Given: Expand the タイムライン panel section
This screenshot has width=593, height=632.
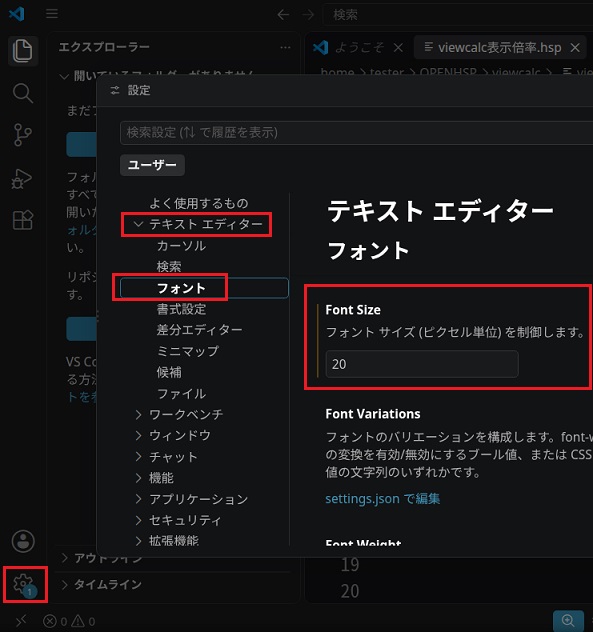Looking at the screenshot, I should pos(102,584).
